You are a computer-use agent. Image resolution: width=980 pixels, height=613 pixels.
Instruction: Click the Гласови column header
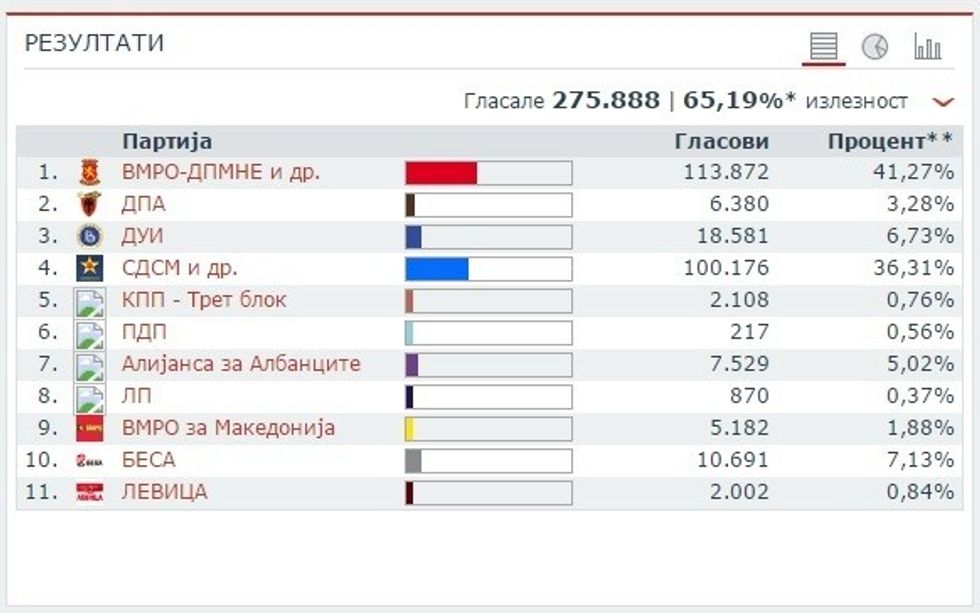pos(721,141)
